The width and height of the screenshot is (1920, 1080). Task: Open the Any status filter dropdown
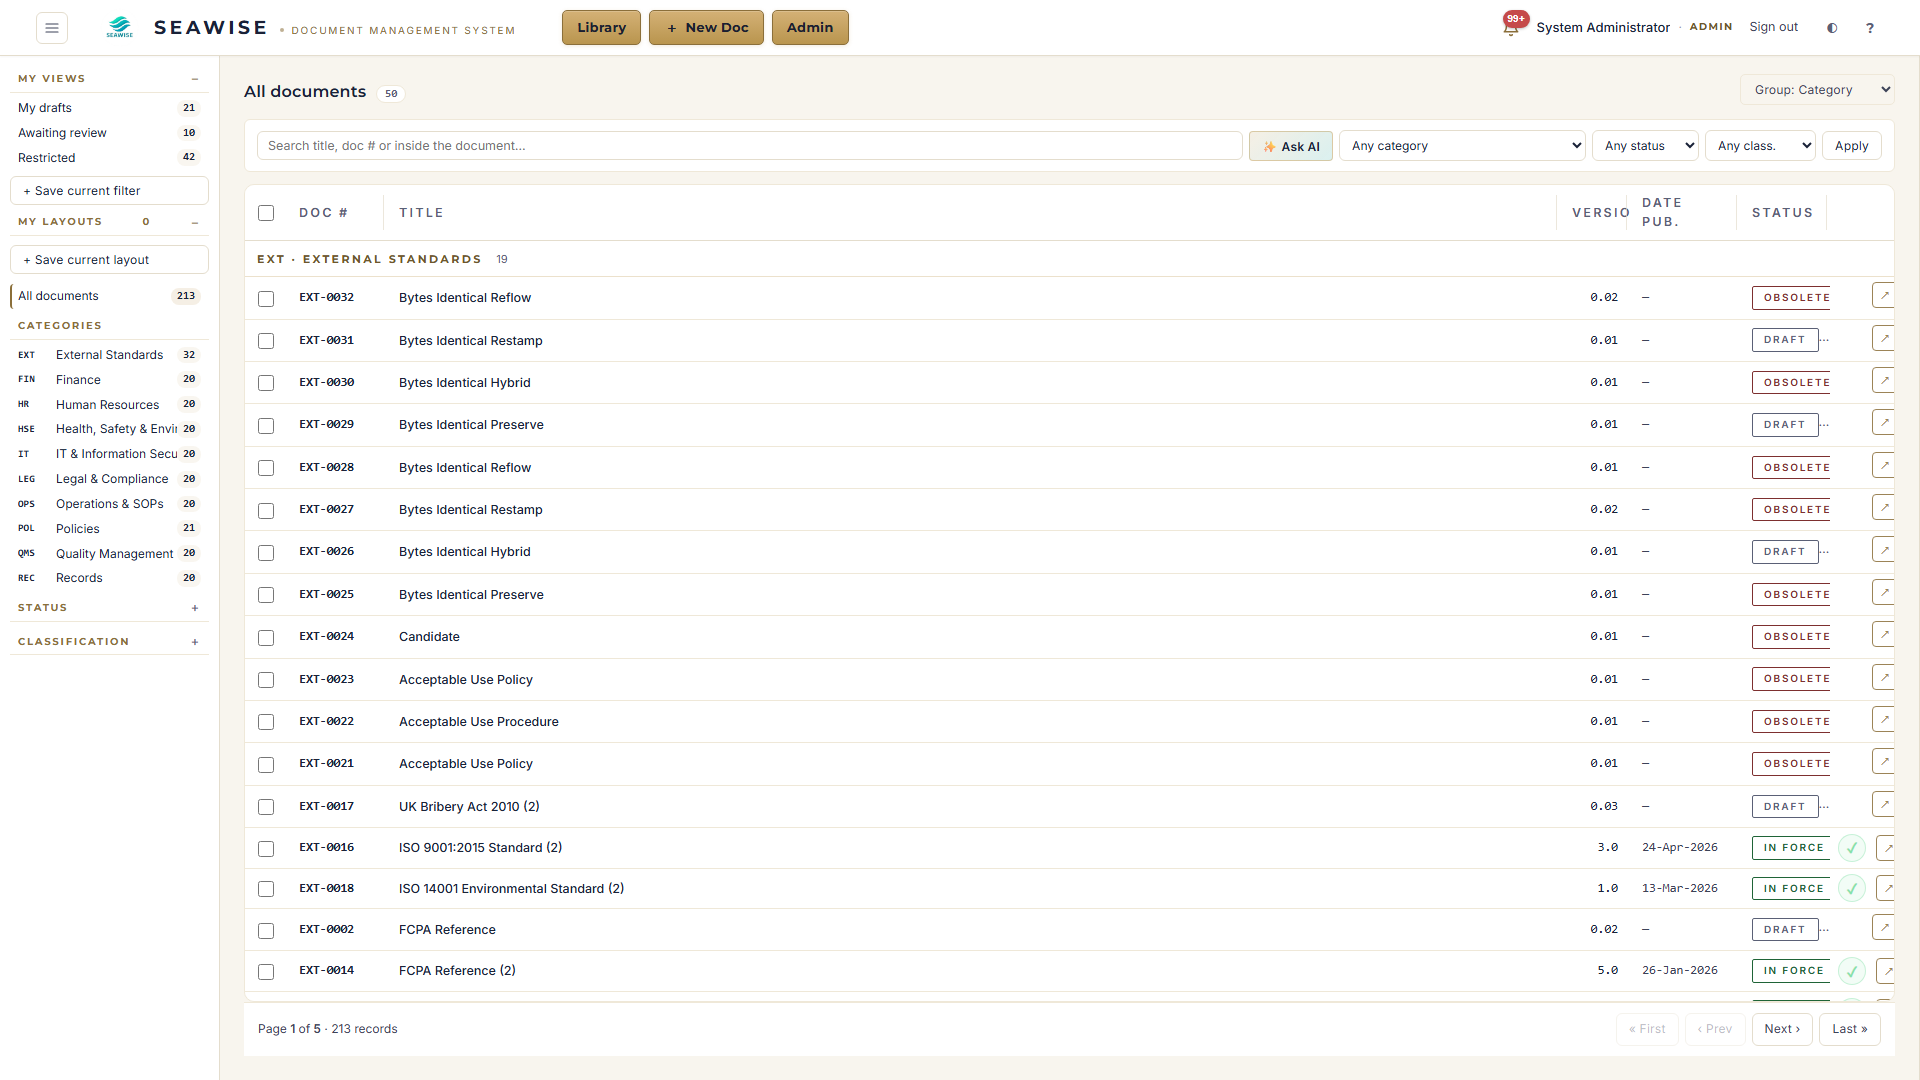(x=1645, y=146)
